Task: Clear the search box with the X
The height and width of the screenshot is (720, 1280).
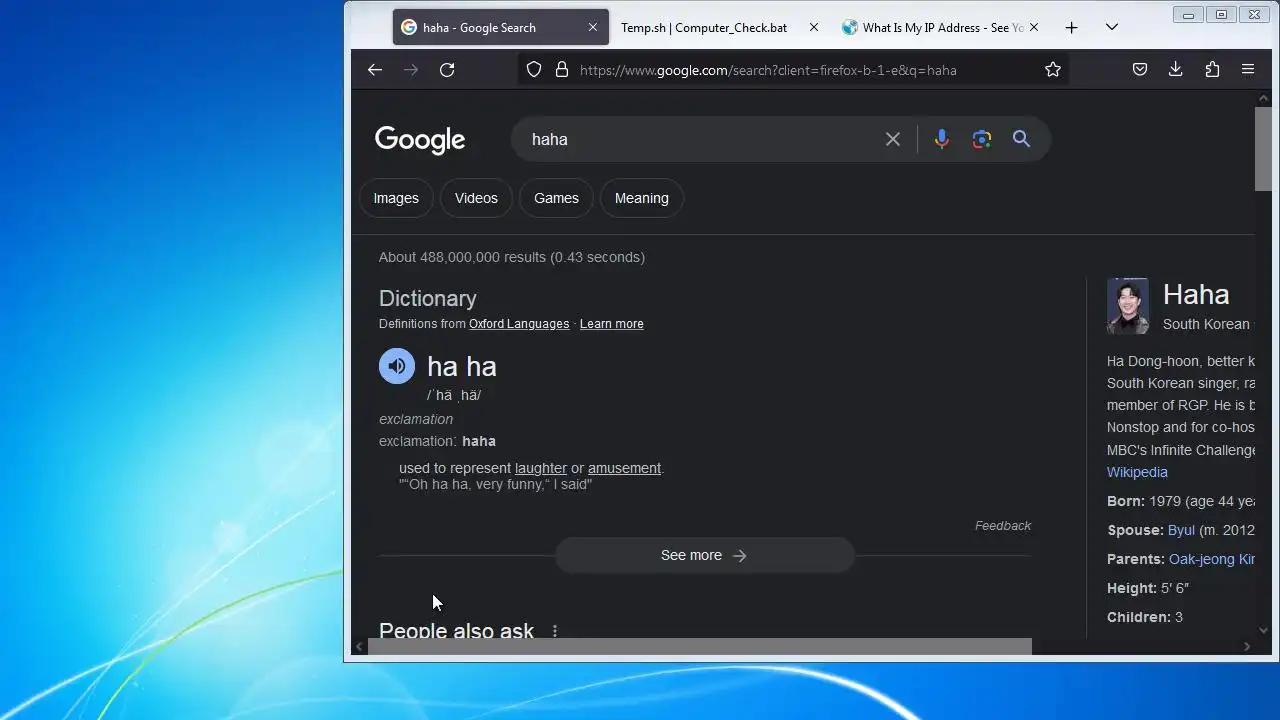Action: tap(893, 139)
